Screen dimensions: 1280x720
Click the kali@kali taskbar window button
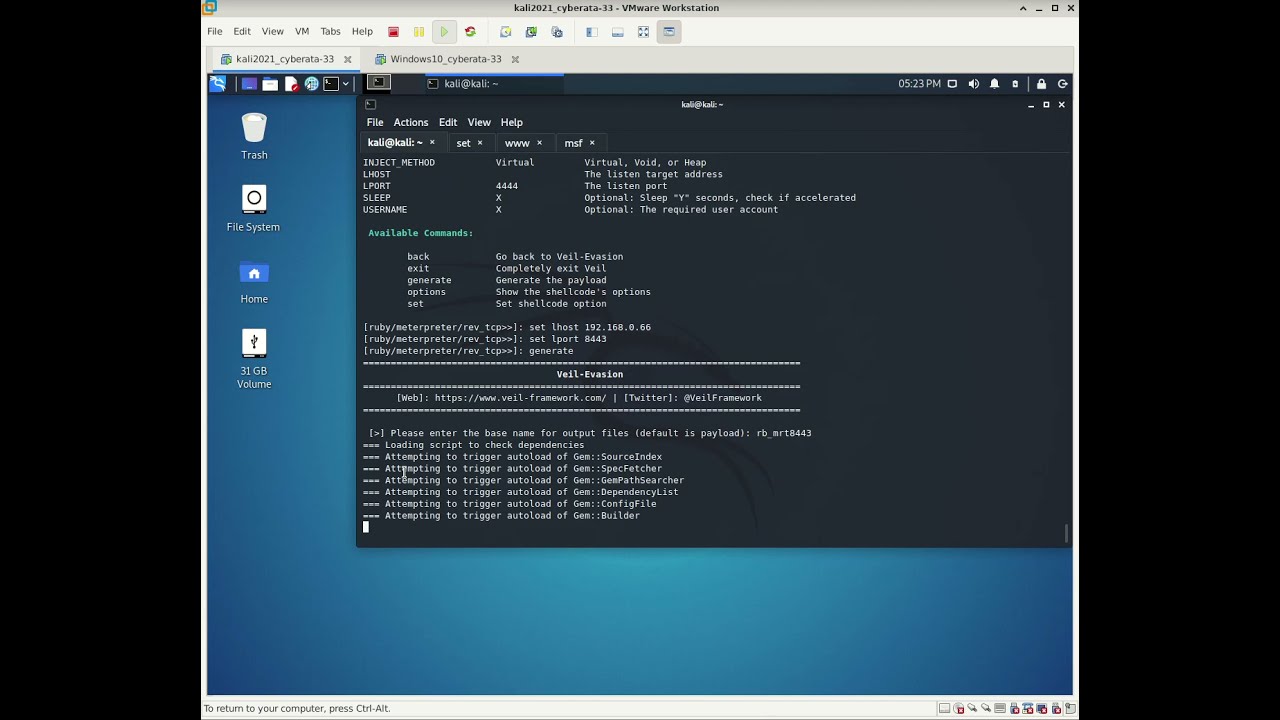(x=492, y=84)
